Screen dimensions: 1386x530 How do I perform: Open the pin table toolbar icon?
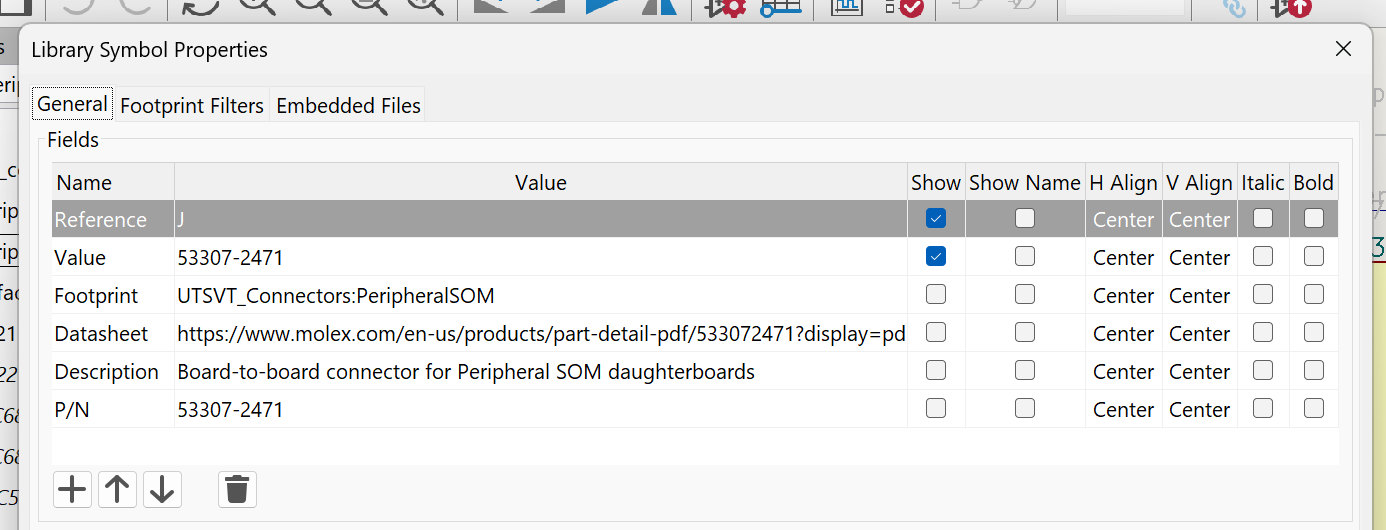pos(781,8)
